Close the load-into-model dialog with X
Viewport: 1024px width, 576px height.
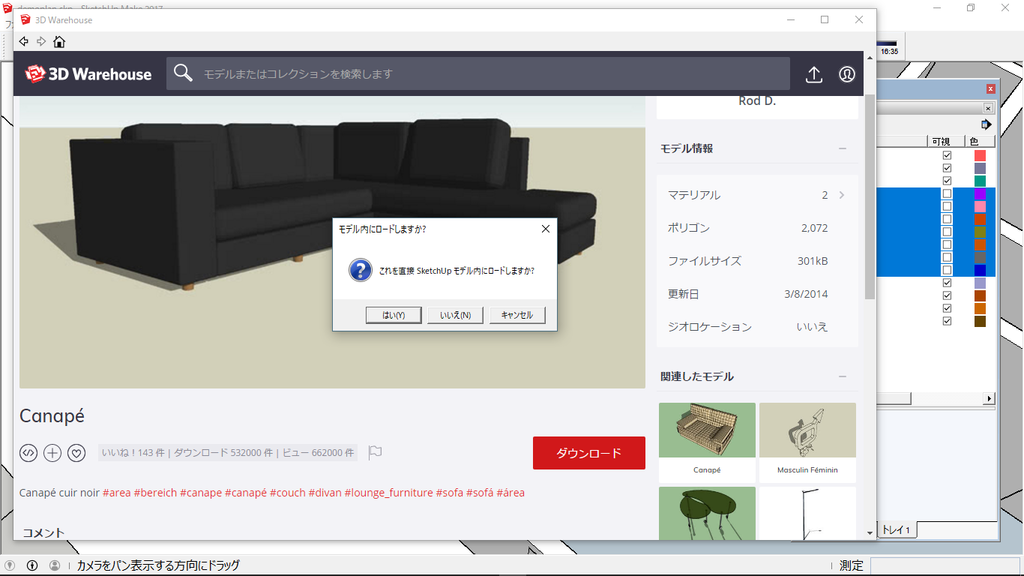pos(545,229)
